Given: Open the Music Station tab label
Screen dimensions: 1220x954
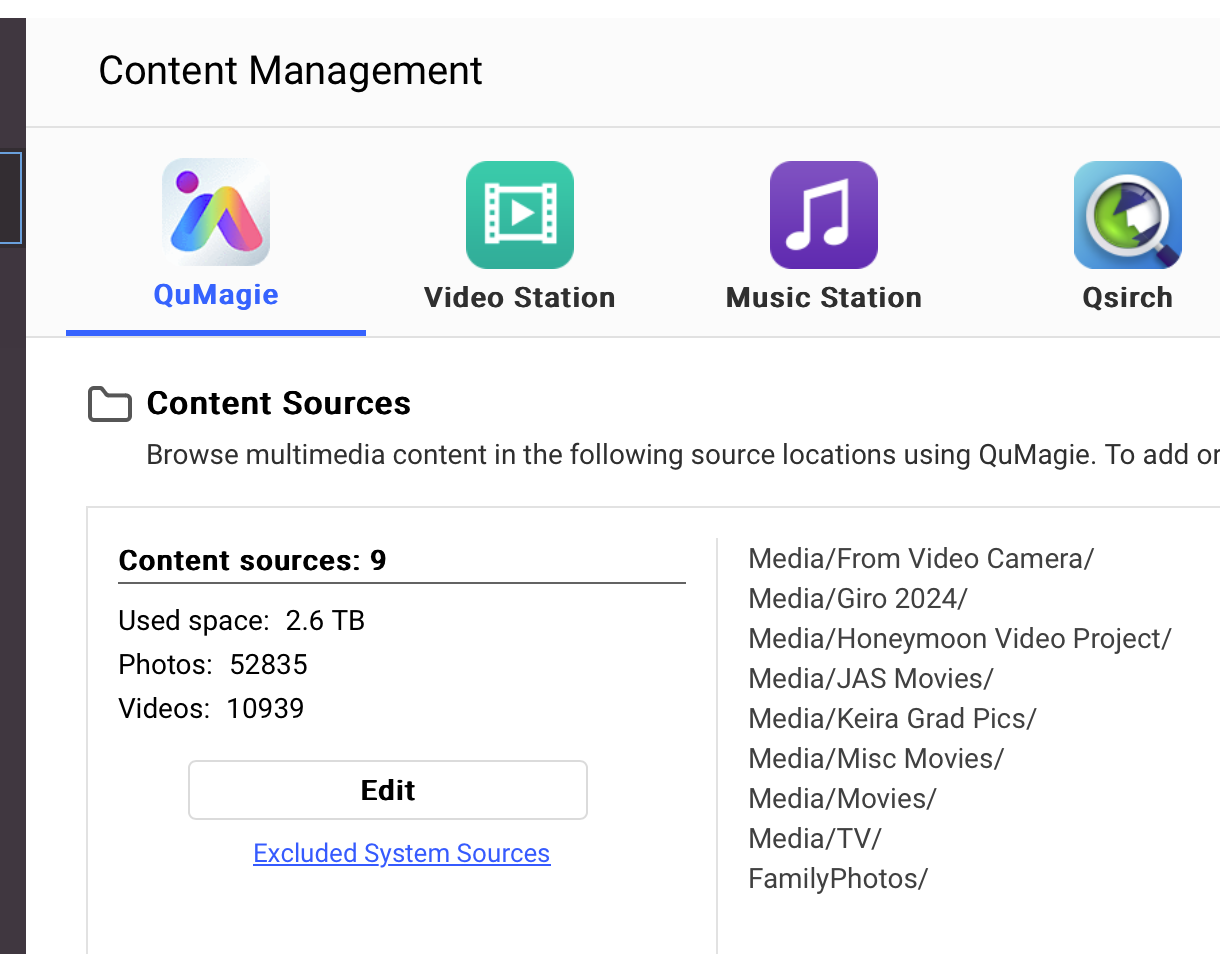Looking at the screenshot, I should coord(823,297).
